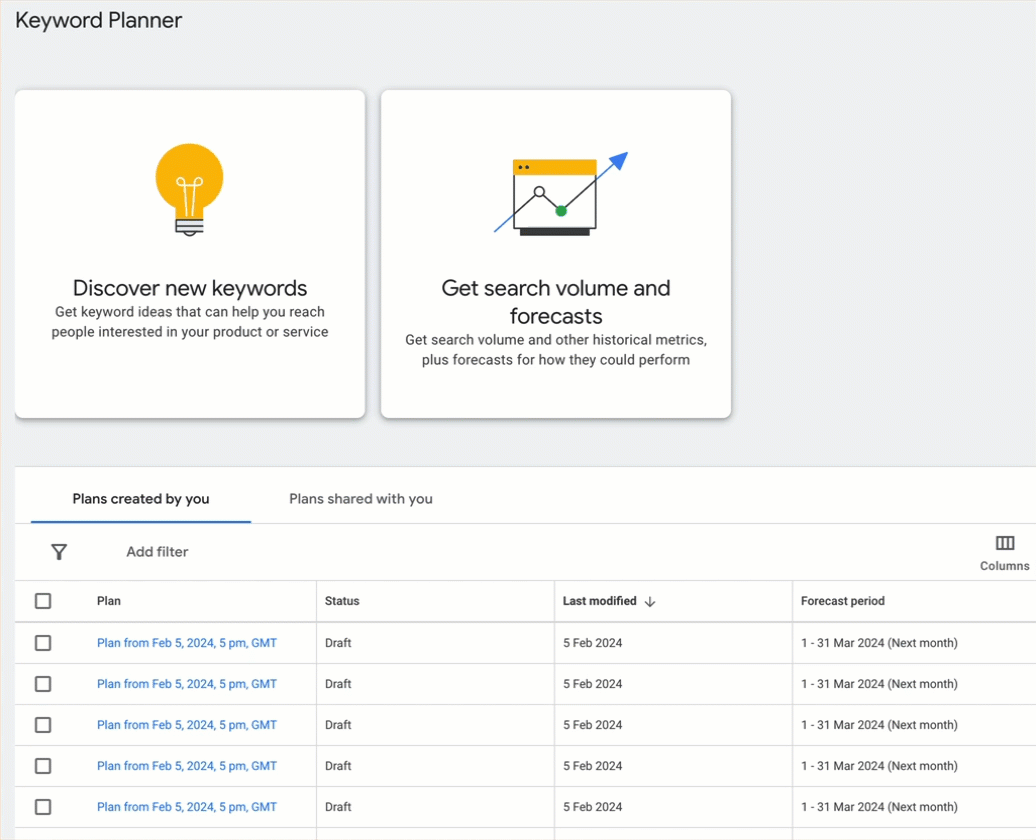Sort by the Plan column header
The width and height of the screenshot is (1036, 840).
tap(108, 601)
